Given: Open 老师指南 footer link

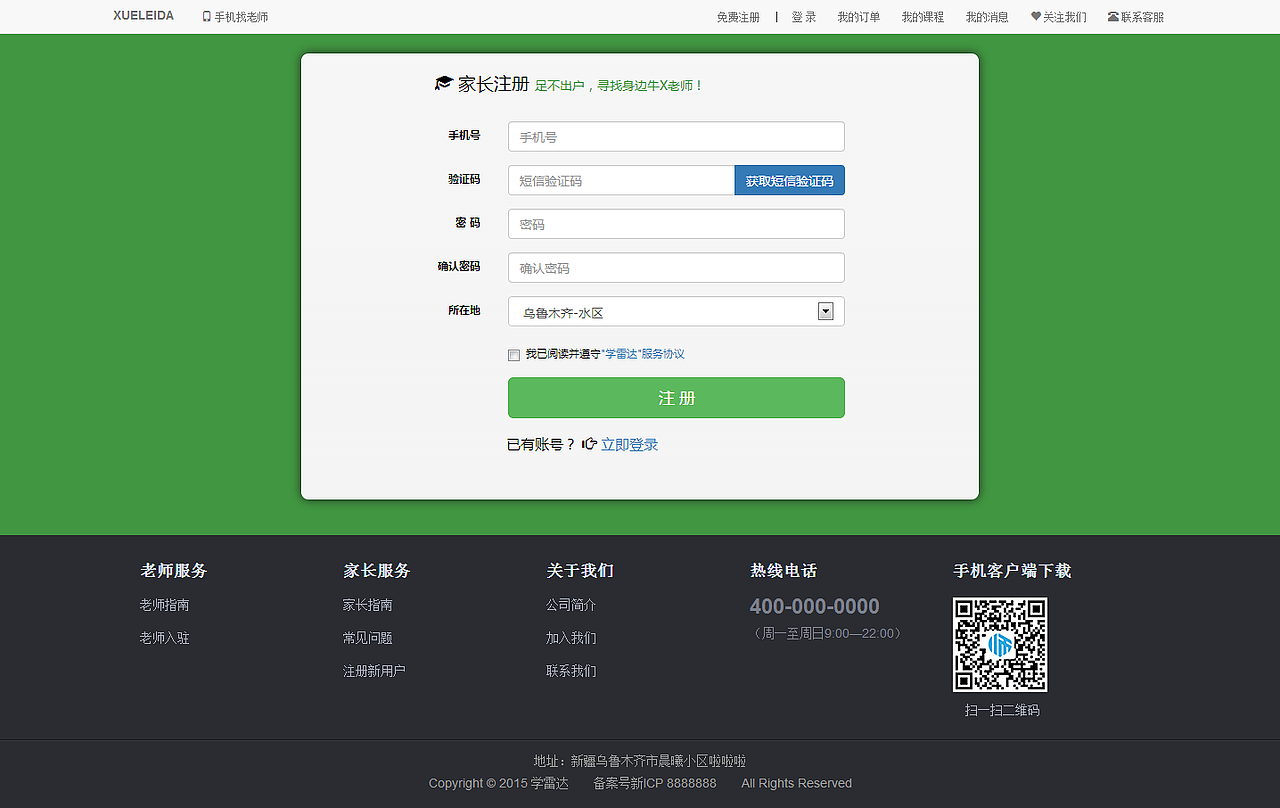Looking at the screenshot, I should [165, 605].
